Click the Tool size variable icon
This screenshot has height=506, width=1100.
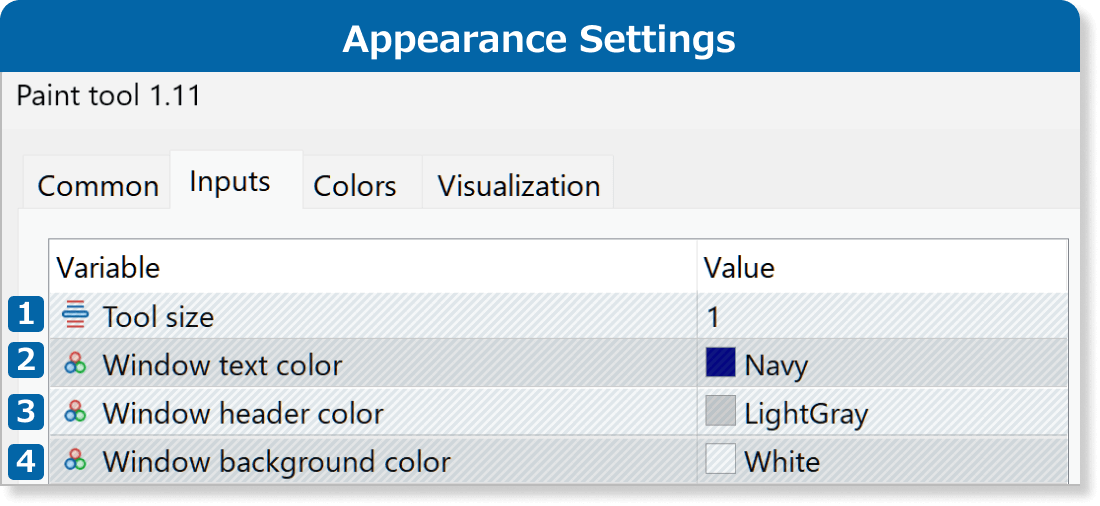pyautogui.click(x=76, y=317)
